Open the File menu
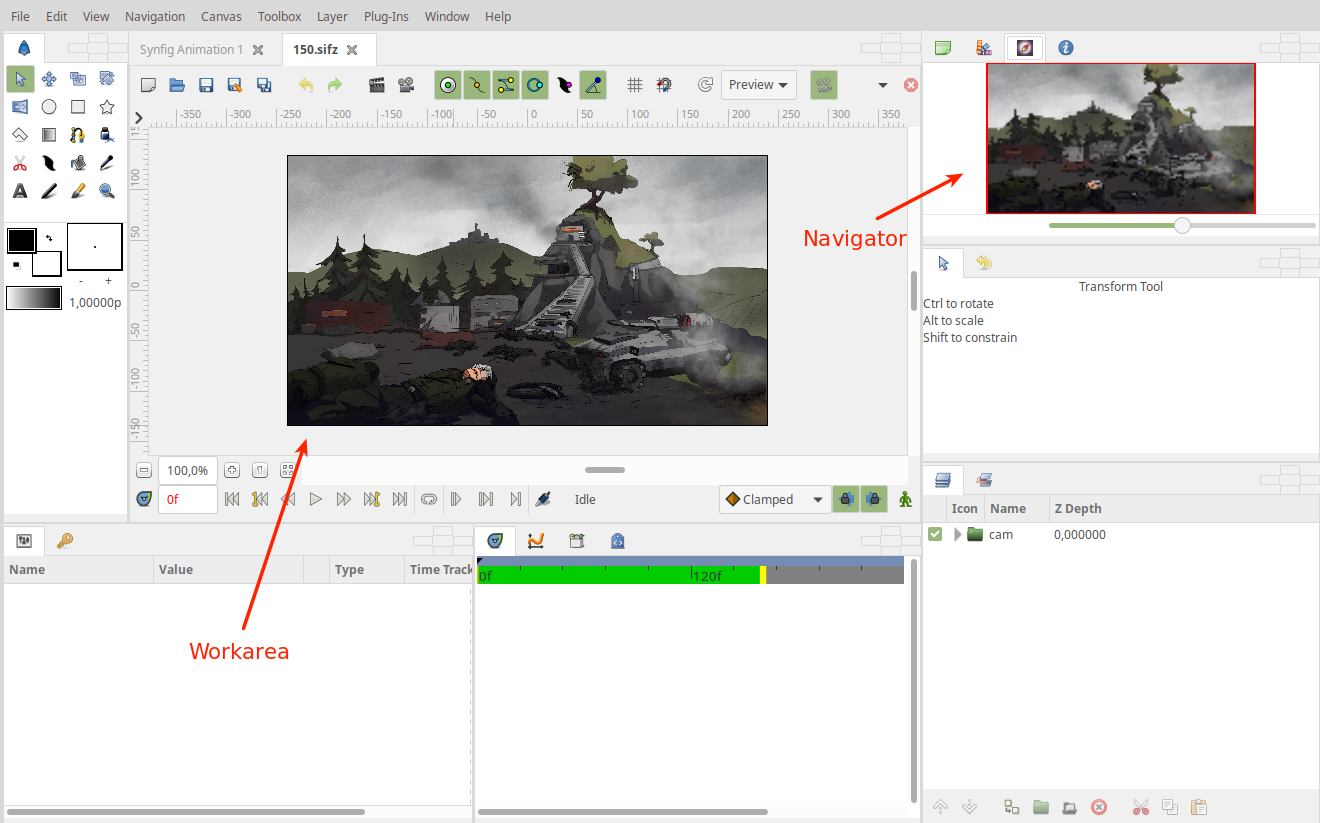 tap(20, 16)
